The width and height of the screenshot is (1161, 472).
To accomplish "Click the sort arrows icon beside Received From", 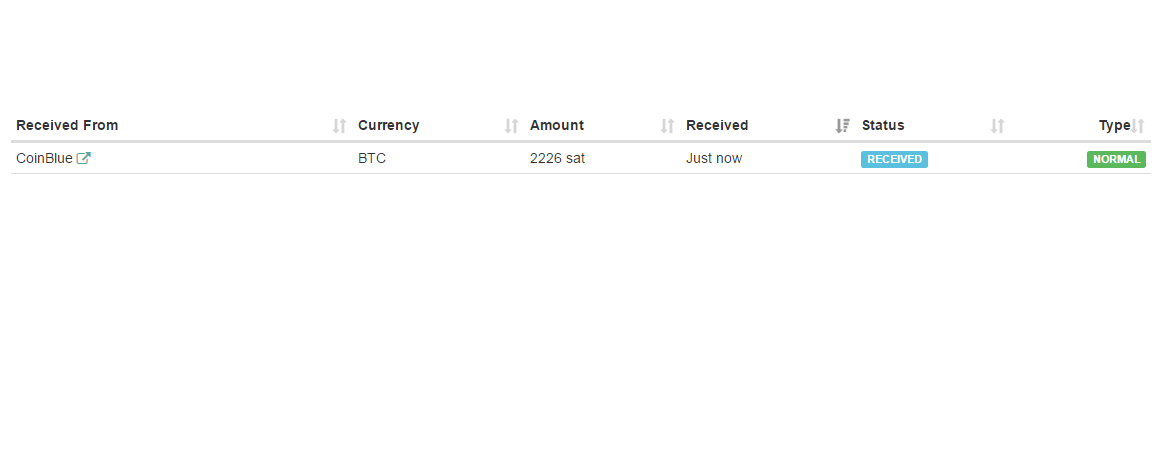I will (x=339, y=126).
